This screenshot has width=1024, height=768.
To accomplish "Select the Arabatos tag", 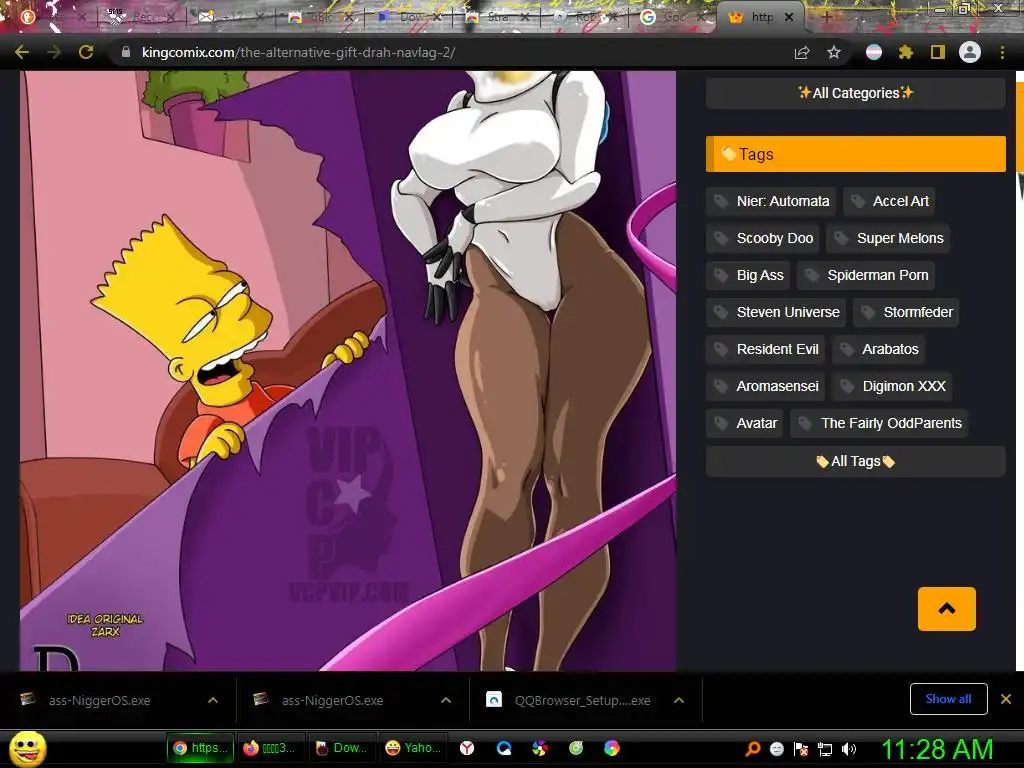I will click(x=878, y=349).
